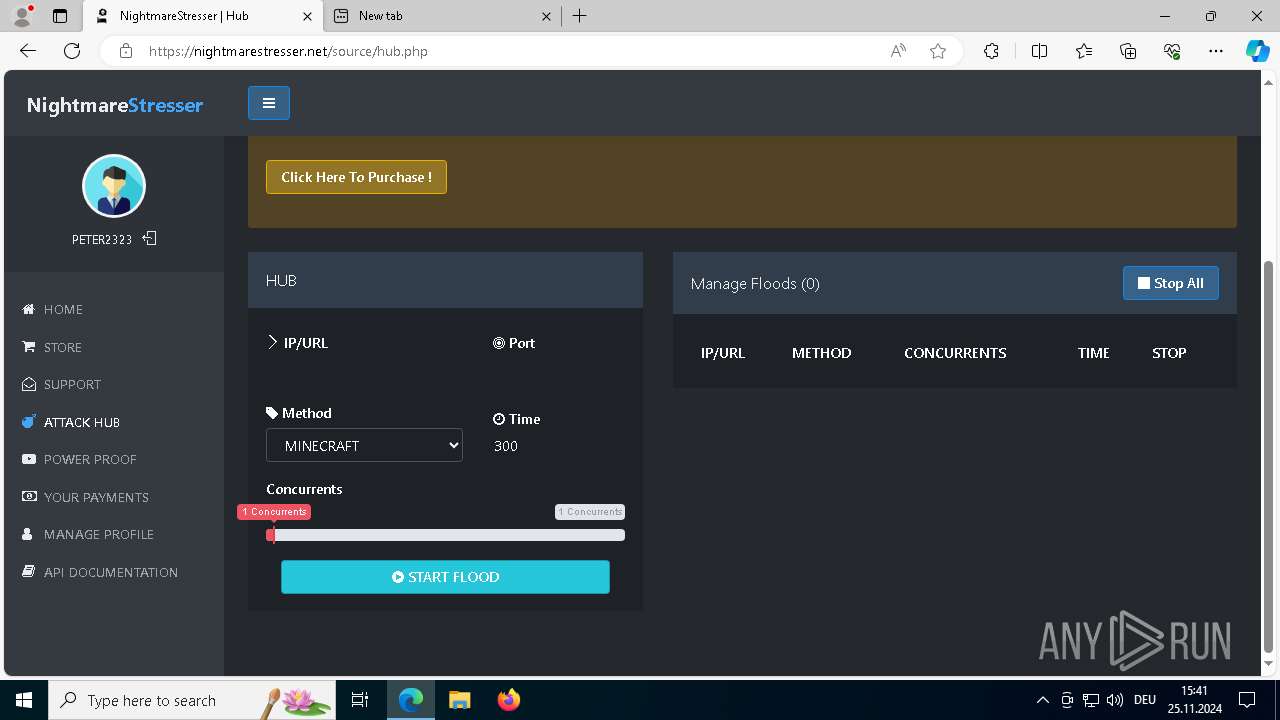
Task: Click the address bar URL
Action: 288,51
